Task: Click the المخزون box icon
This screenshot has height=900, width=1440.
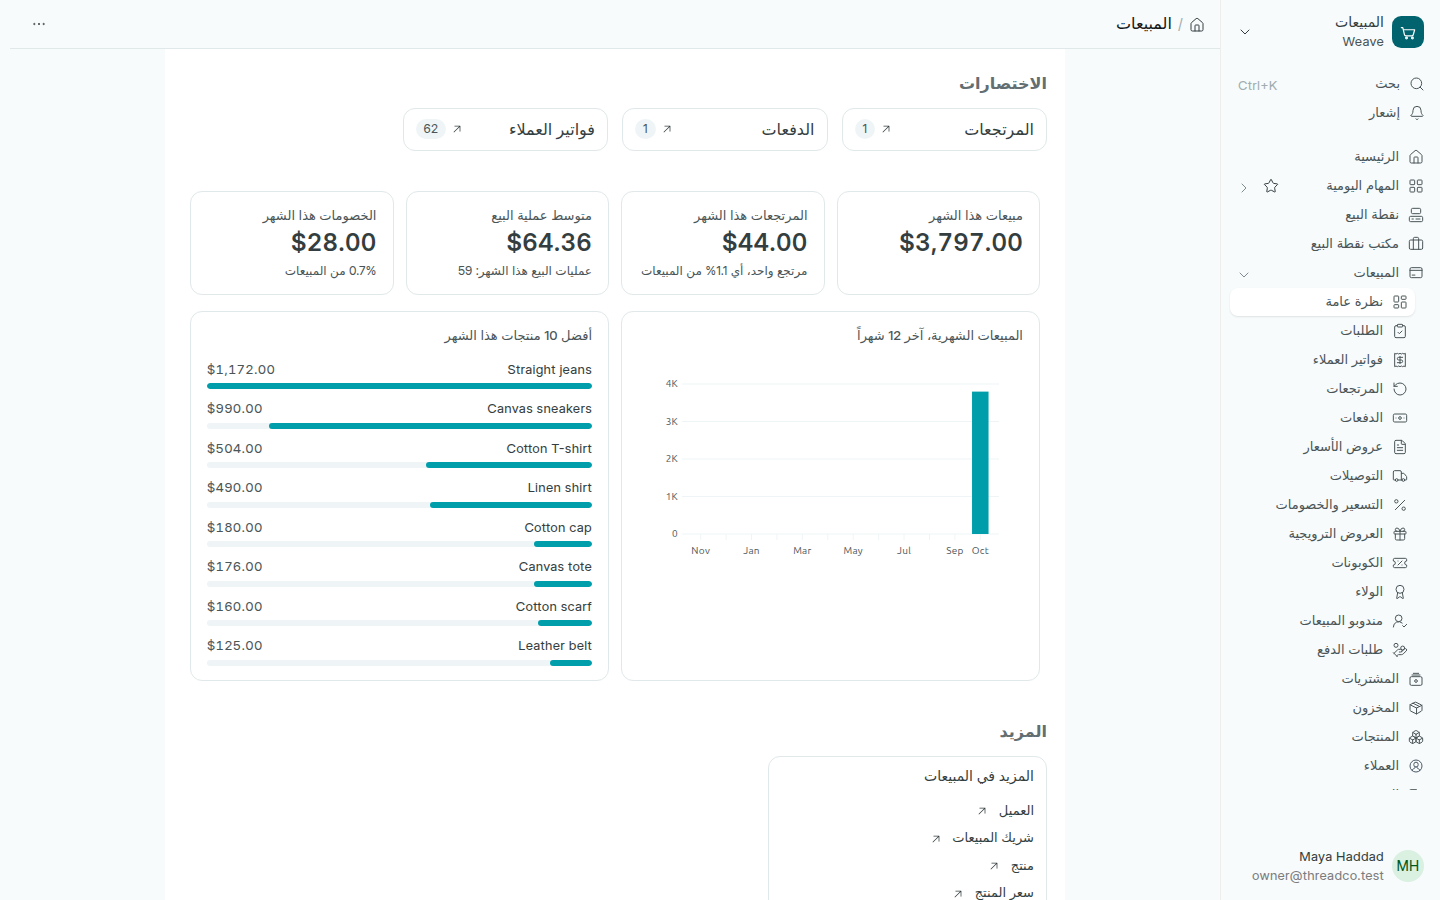Action: [x=1416, y=708]
